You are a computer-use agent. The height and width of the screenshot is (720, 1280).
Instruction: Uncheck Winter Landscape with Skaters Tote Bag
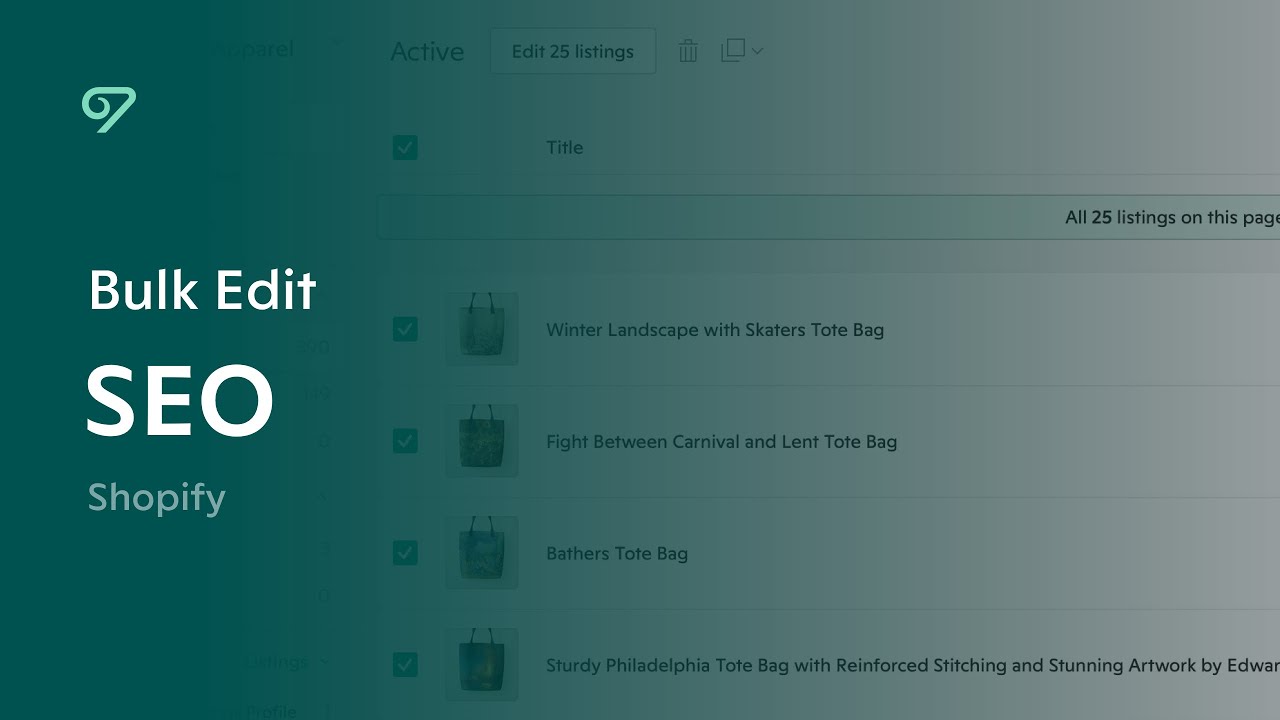click(405, 329)
